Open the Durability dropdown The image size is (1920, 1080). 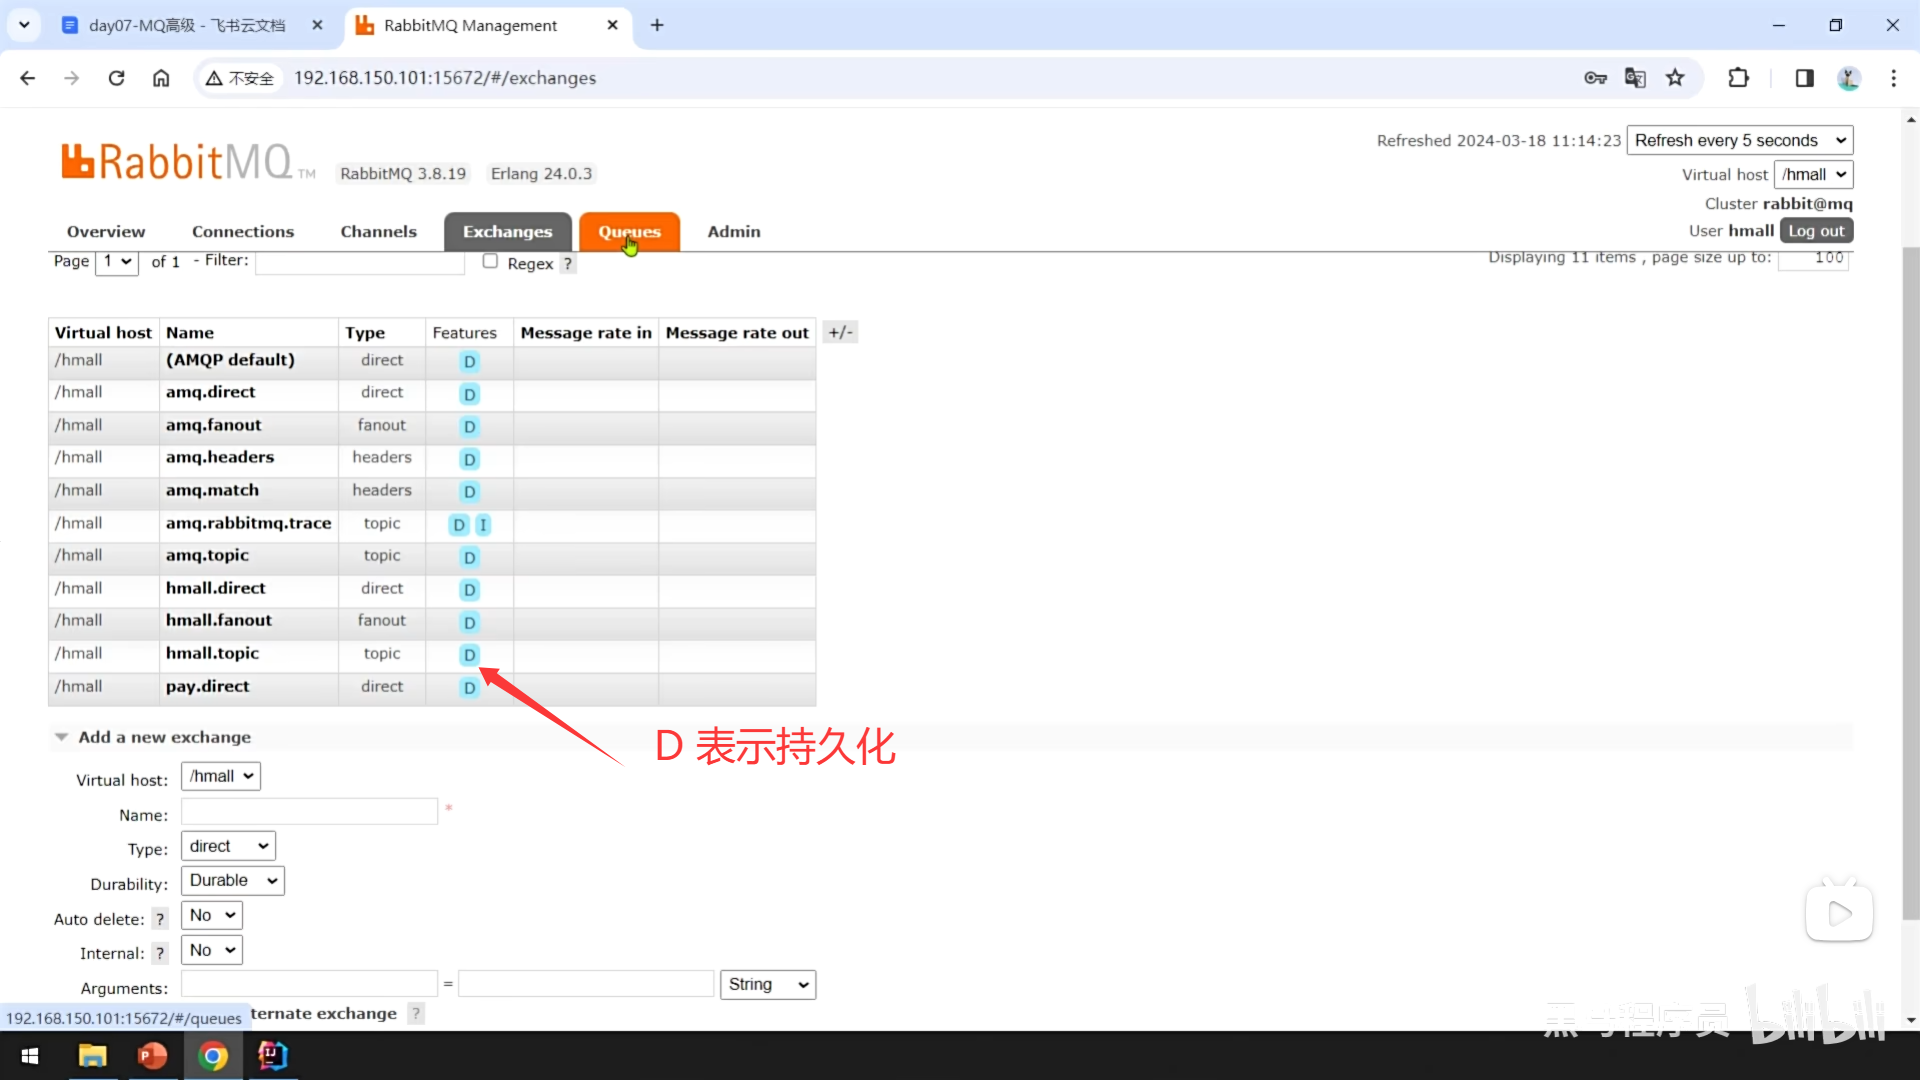pyautogui.click(x=232, y=880)
